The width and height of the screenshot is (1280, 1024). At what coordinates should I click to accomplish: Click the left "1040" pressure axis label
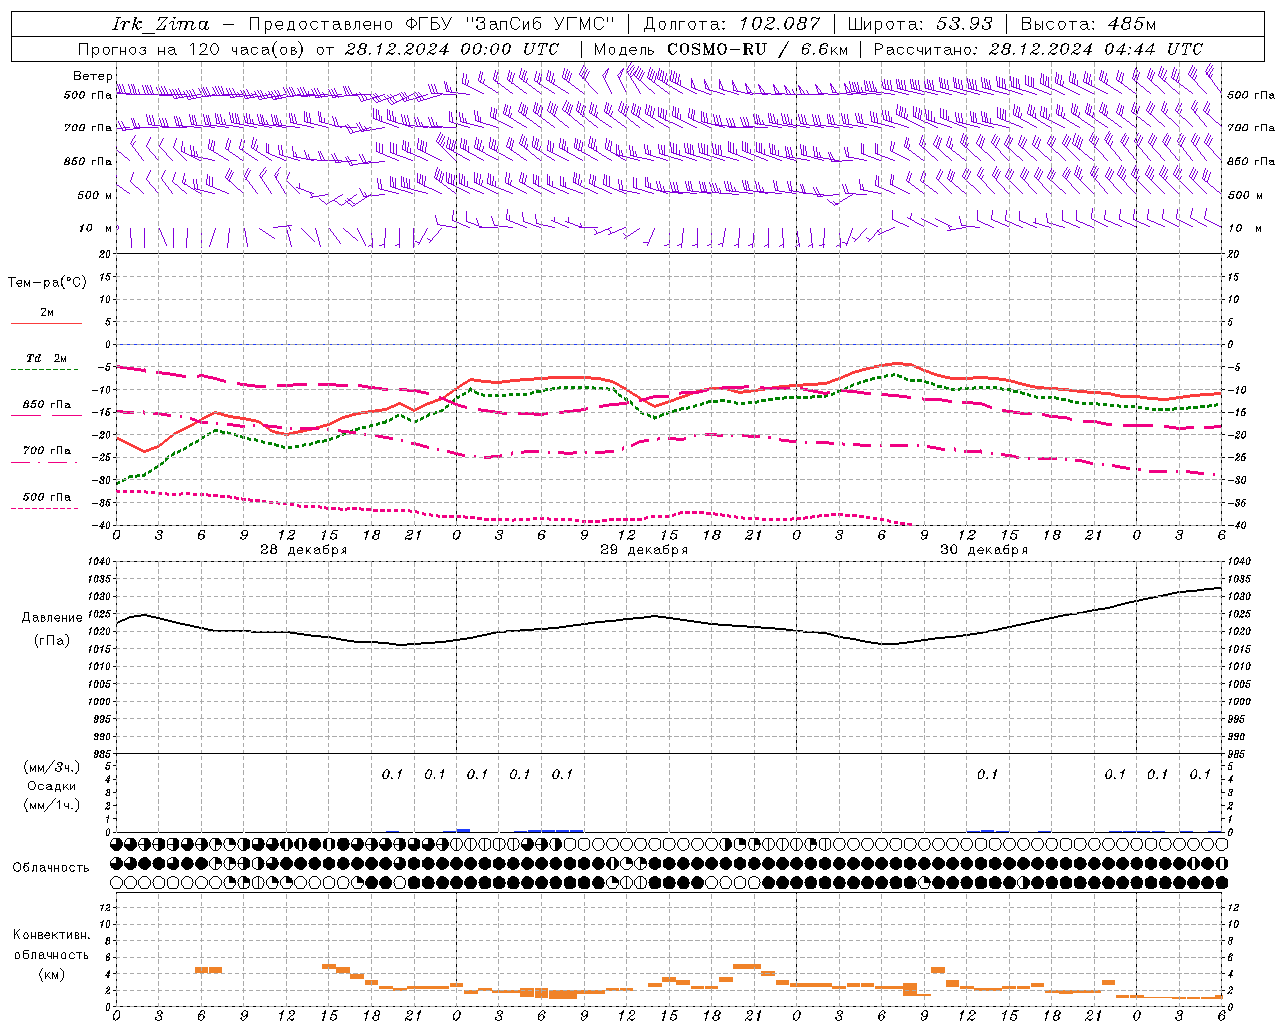pos(99,562)
